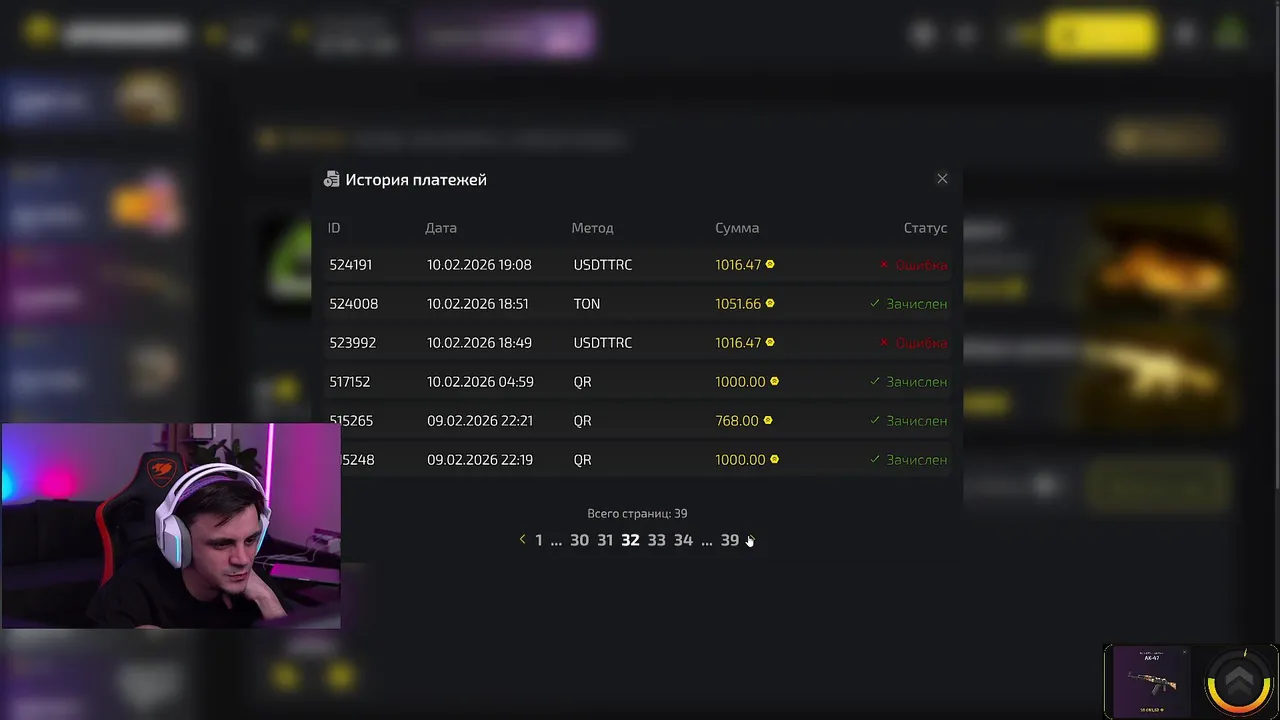1280x720 pixels.
Task: Click coin icon next to 768.00
Action: (768, 420)
